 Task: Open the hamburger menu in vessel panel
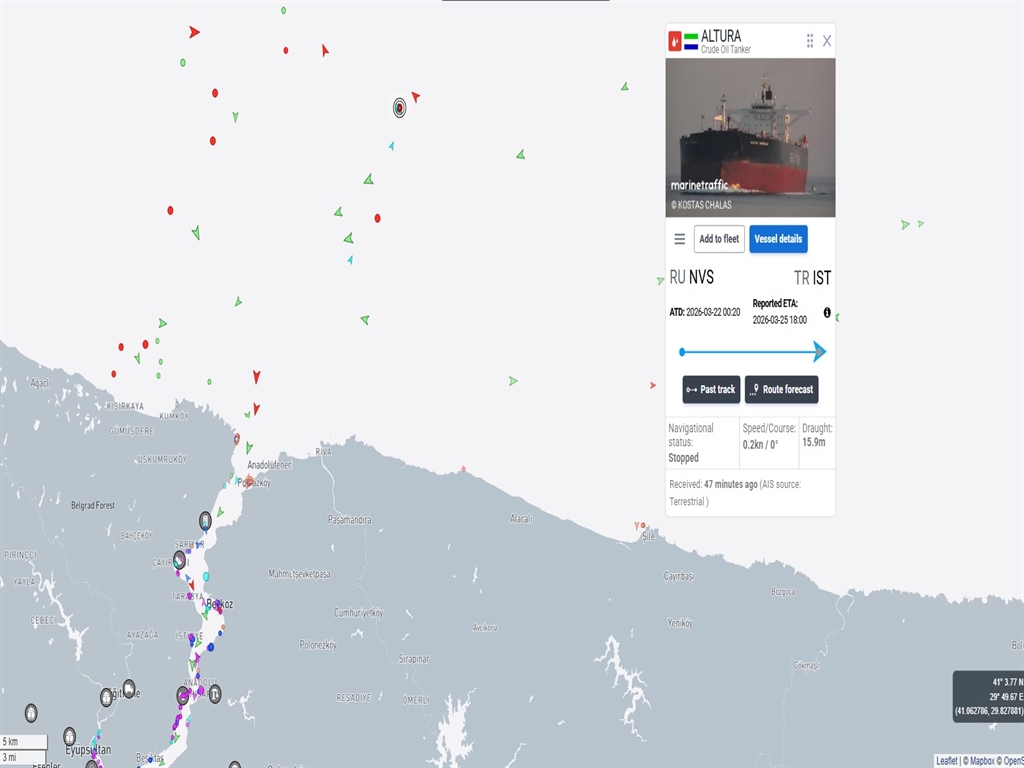[680, 239]
